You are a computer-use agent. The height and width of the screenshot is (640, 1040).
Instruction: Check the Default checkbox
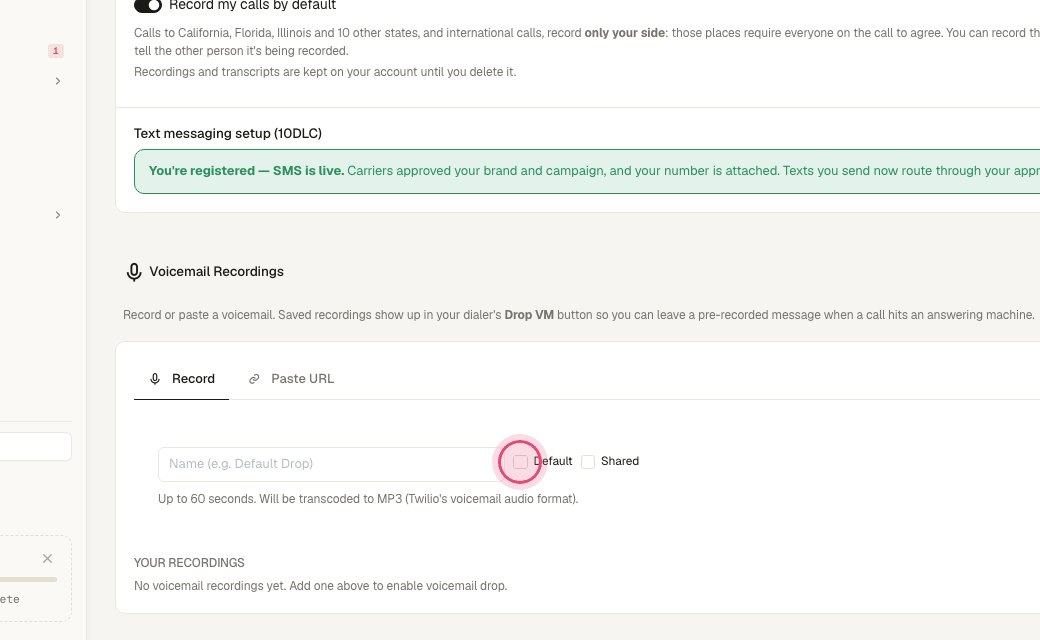(x=520, y=462)
